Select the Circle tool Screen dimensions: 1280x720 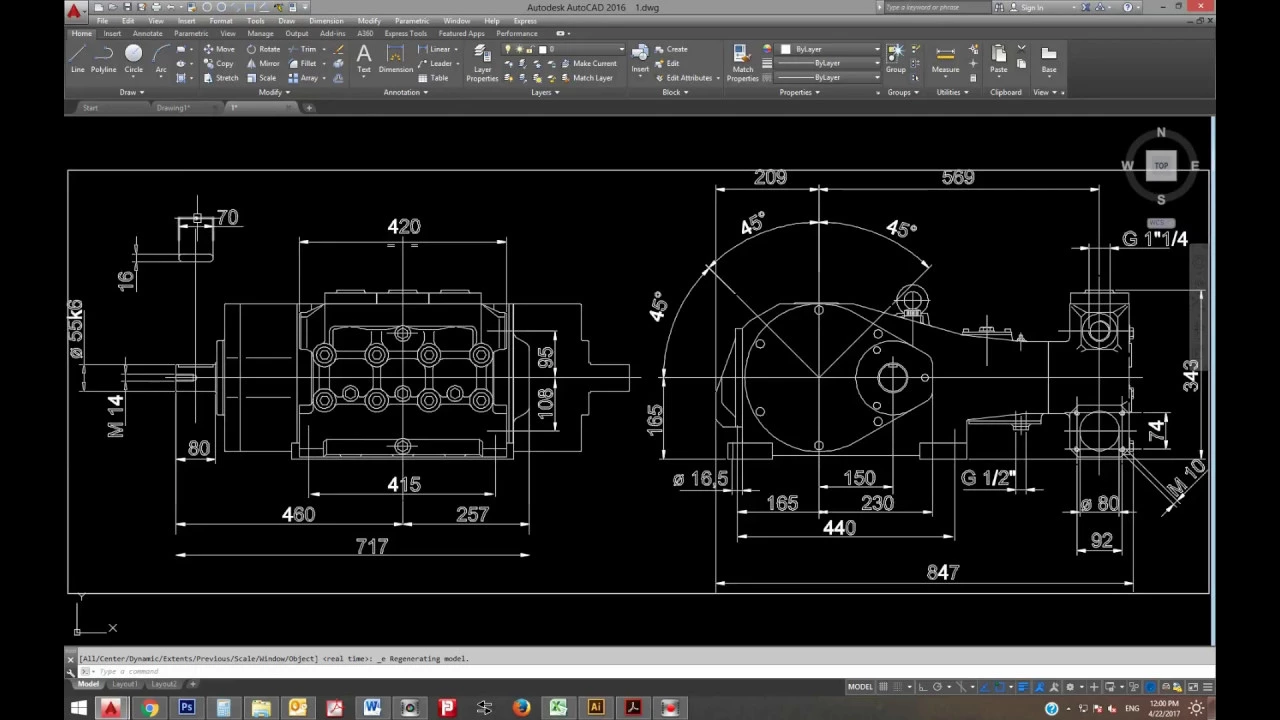(134, 58)
